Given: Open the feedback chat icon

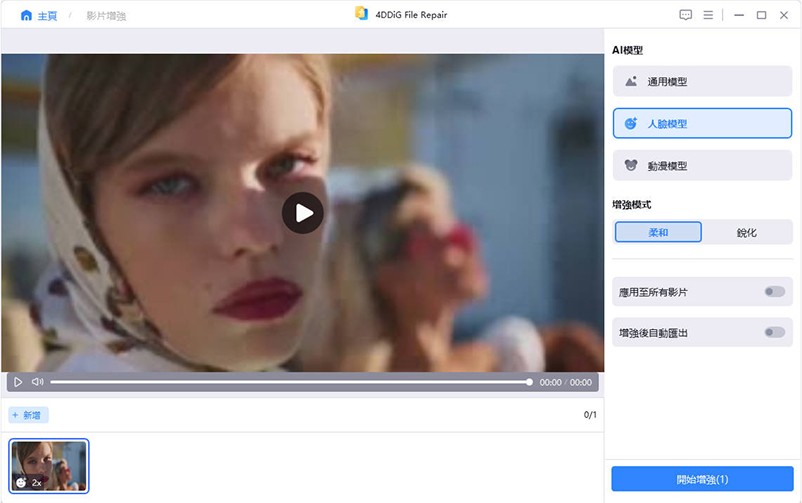Looking at the screenshot, I should pyautogui.click(x=685, y=15).
